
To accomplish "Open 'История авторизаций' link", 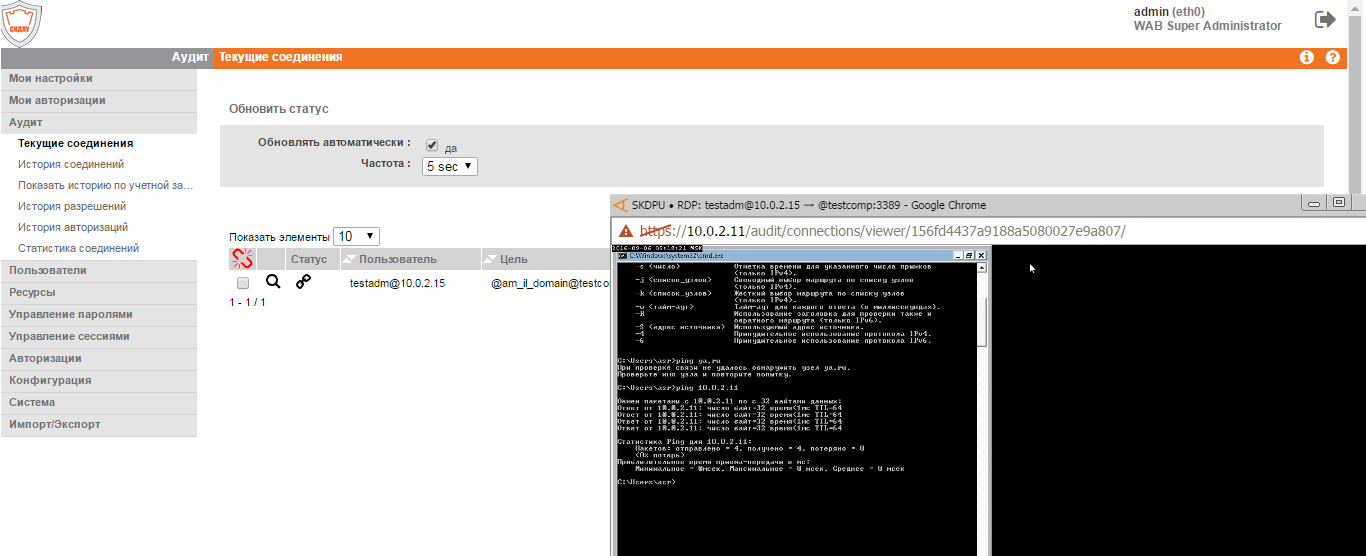I will pos(73,227).
